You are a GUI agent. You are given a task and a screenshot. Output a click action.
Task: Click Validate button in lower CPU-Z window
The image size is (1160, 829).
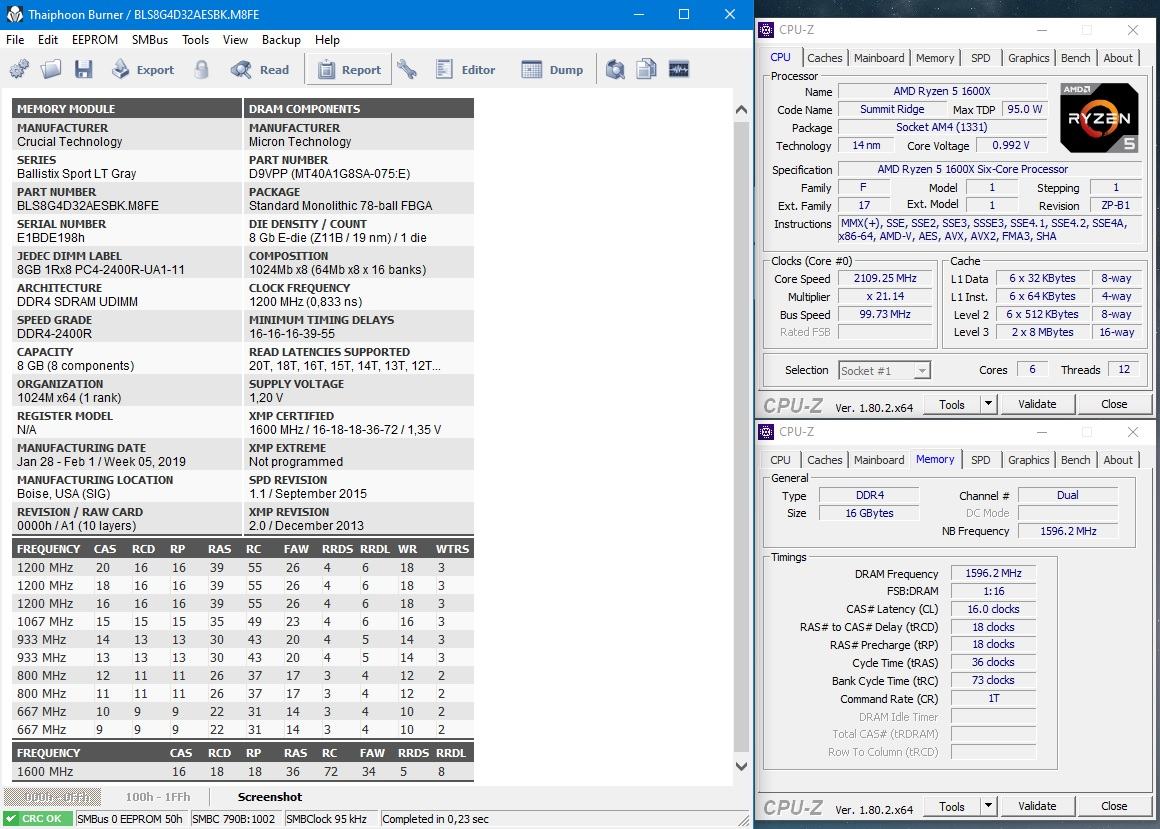pyautogui.click(x=1036, y=806)
